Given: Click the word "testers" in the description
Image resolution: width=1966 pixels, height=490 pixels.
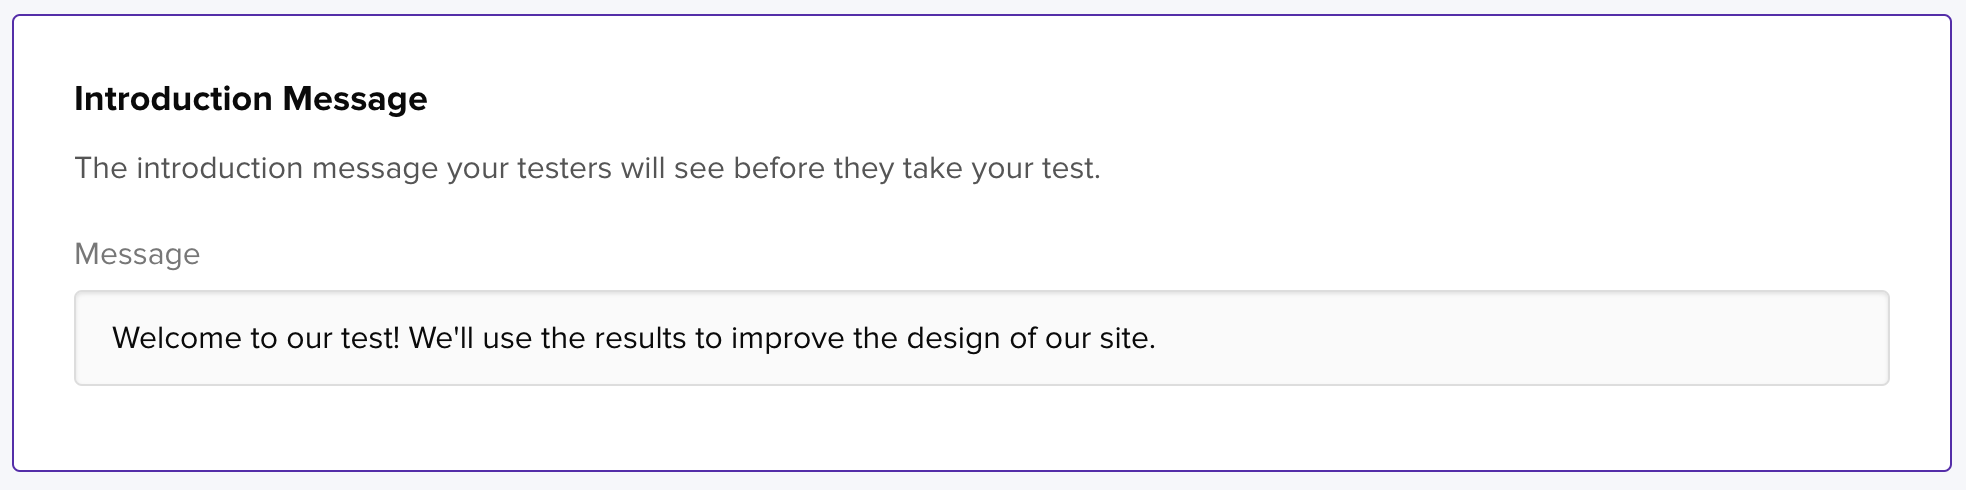Looking at the screenshot, I should point(563,168).
